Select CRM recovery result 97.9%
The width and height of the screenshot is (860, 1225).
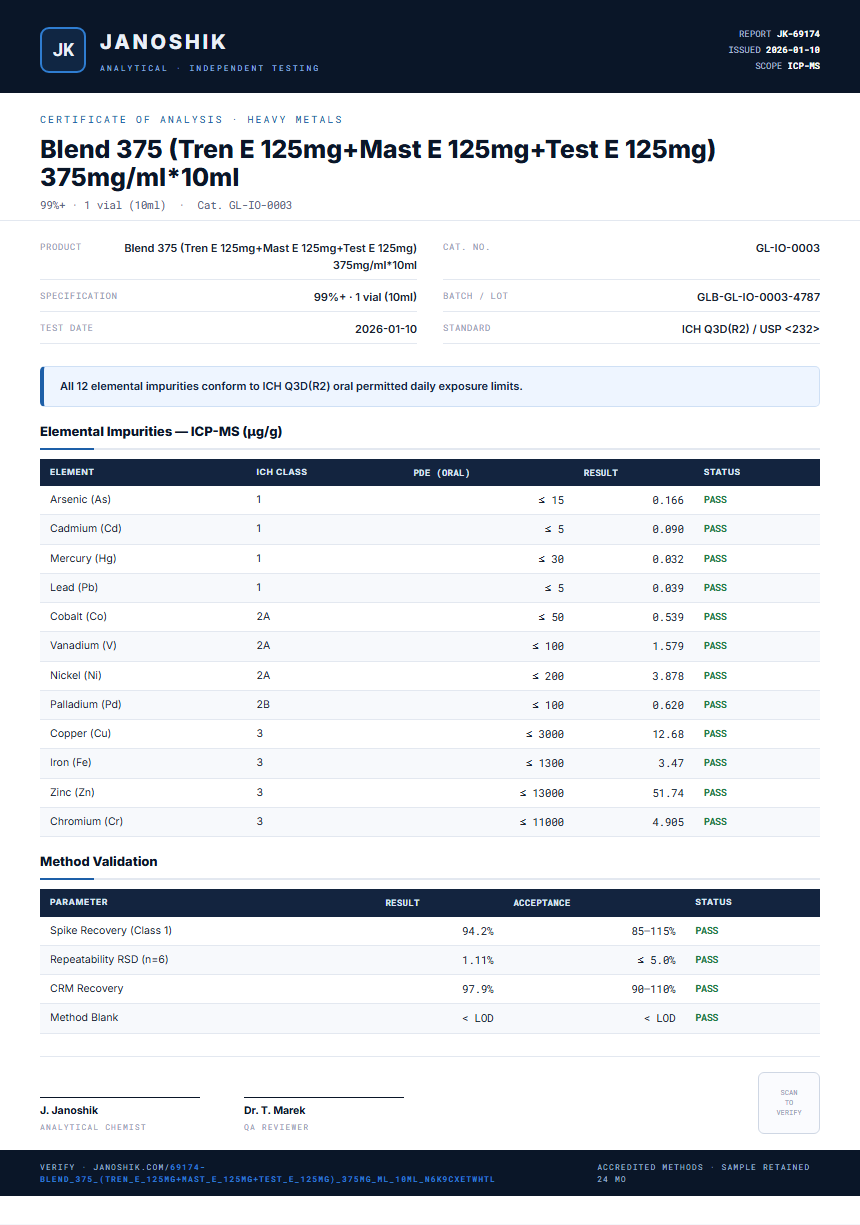click(478, 989)
